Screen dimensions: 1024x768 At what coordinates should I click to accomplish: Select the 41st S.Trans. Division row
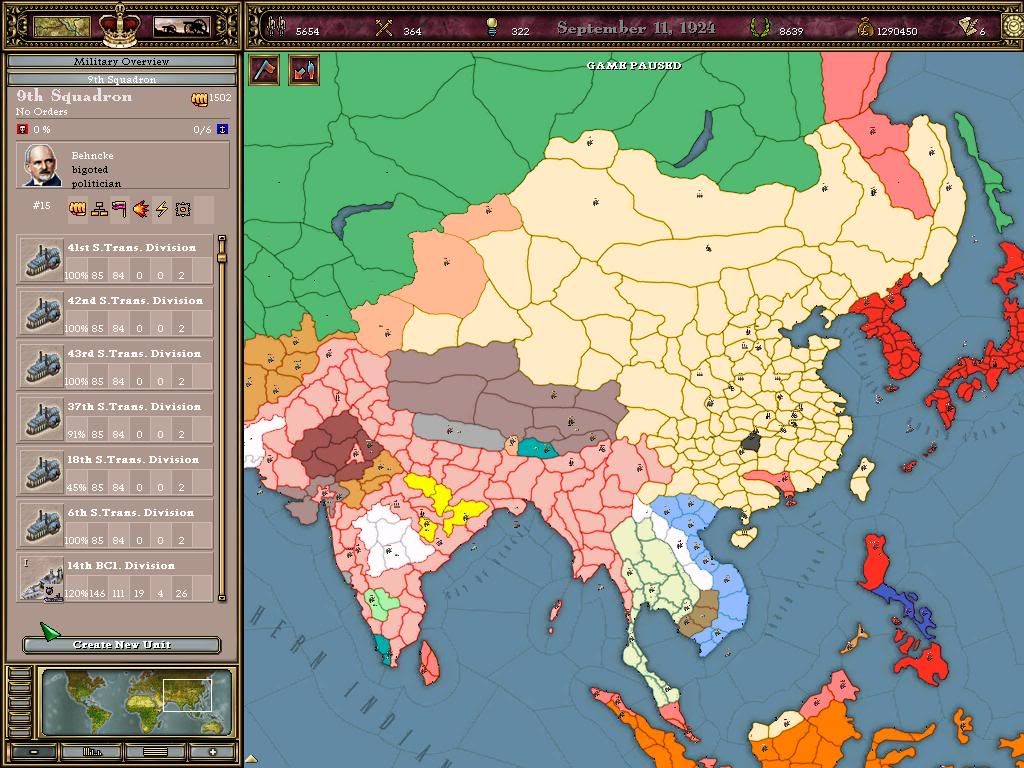click(115, 260)
